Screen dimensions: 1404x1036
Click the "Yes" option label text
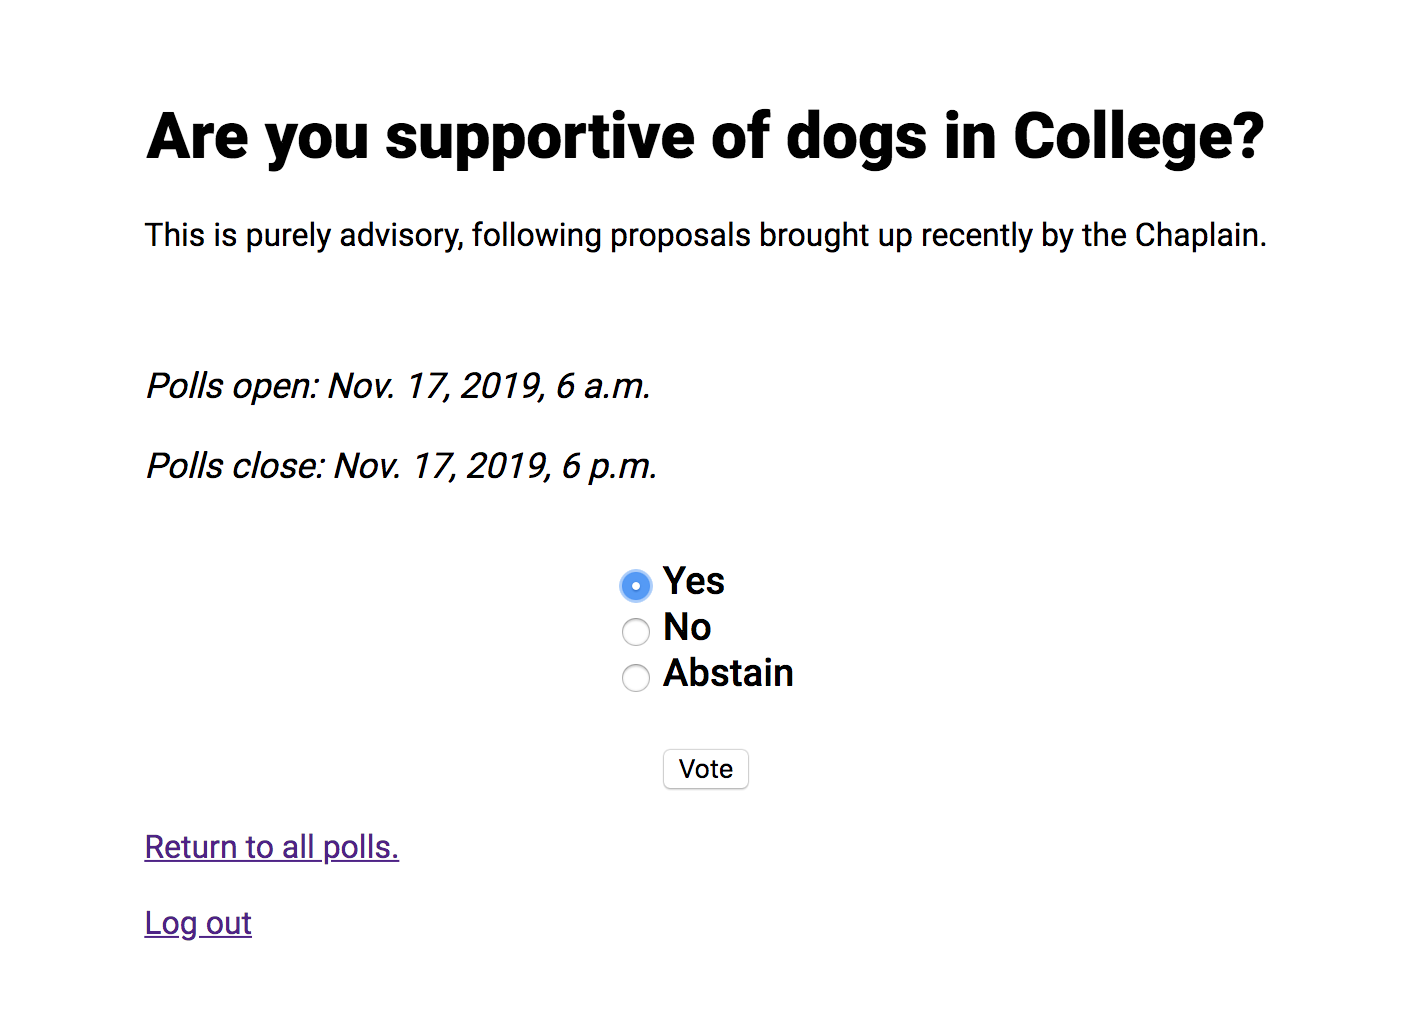694,581
